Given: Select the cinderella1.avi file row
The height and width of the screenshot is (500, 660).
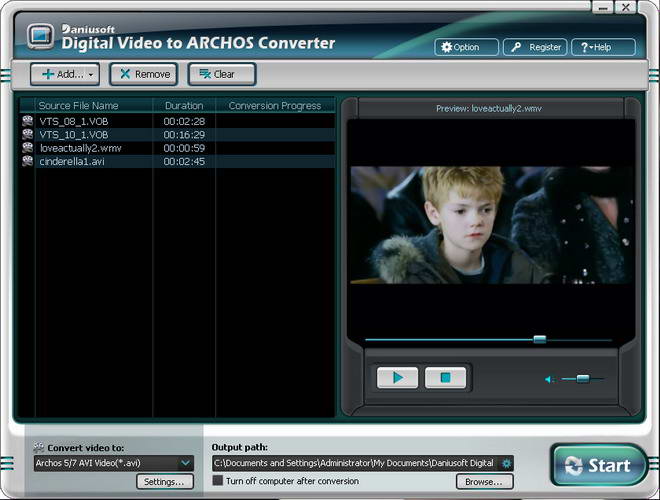Looking at the screenshot, I should coord(178,162).
